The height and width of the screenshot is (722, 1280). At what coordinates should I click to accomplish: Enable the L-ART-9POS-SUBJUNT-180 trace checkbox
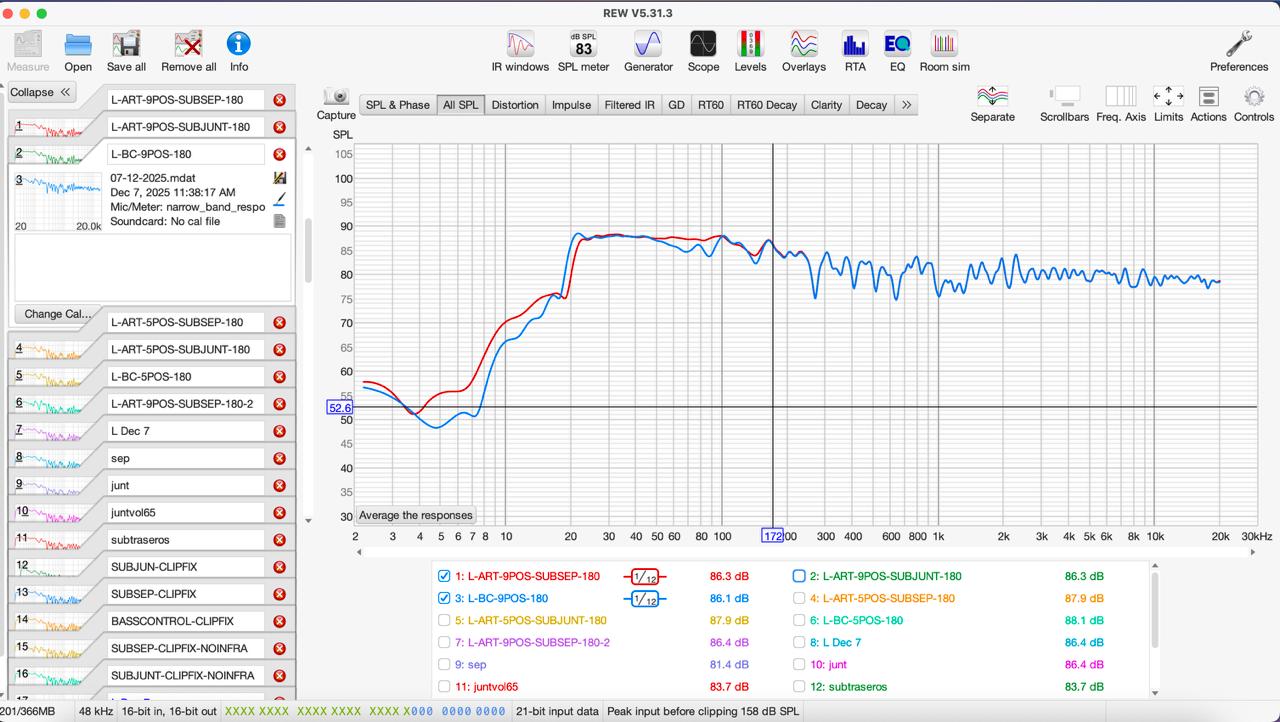tap(799, 576)
